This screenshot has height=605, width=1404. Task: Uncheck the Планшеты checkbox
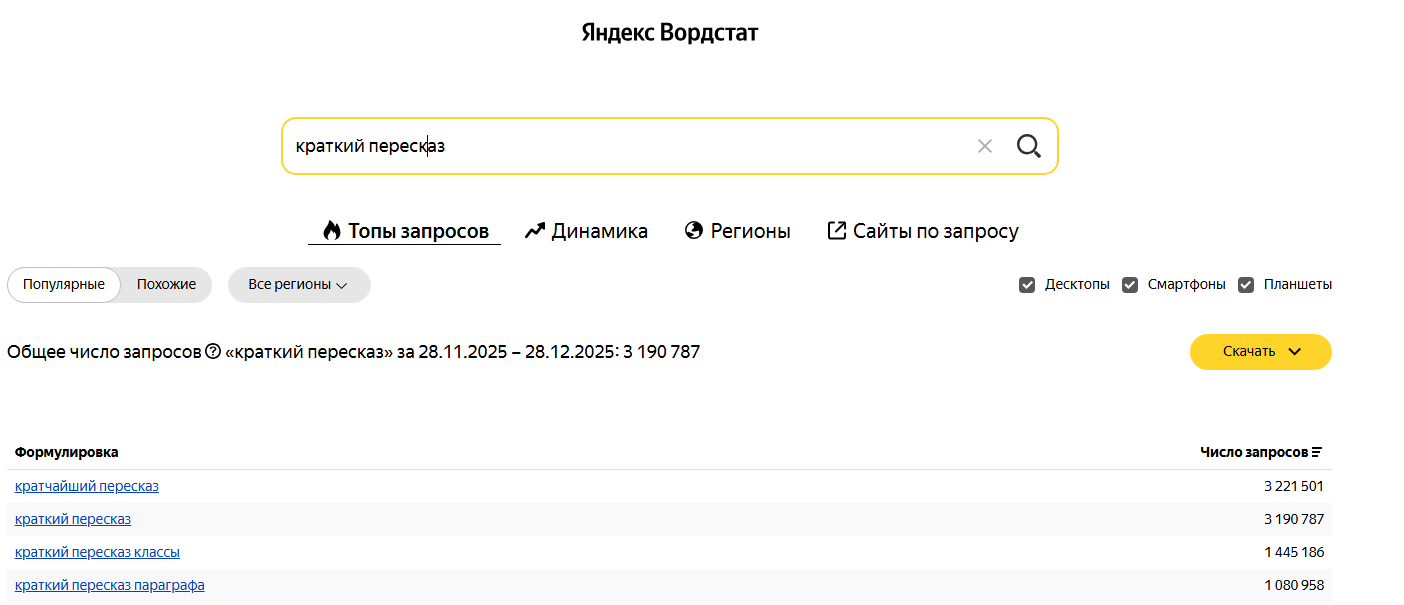(x=1246, y=284)
